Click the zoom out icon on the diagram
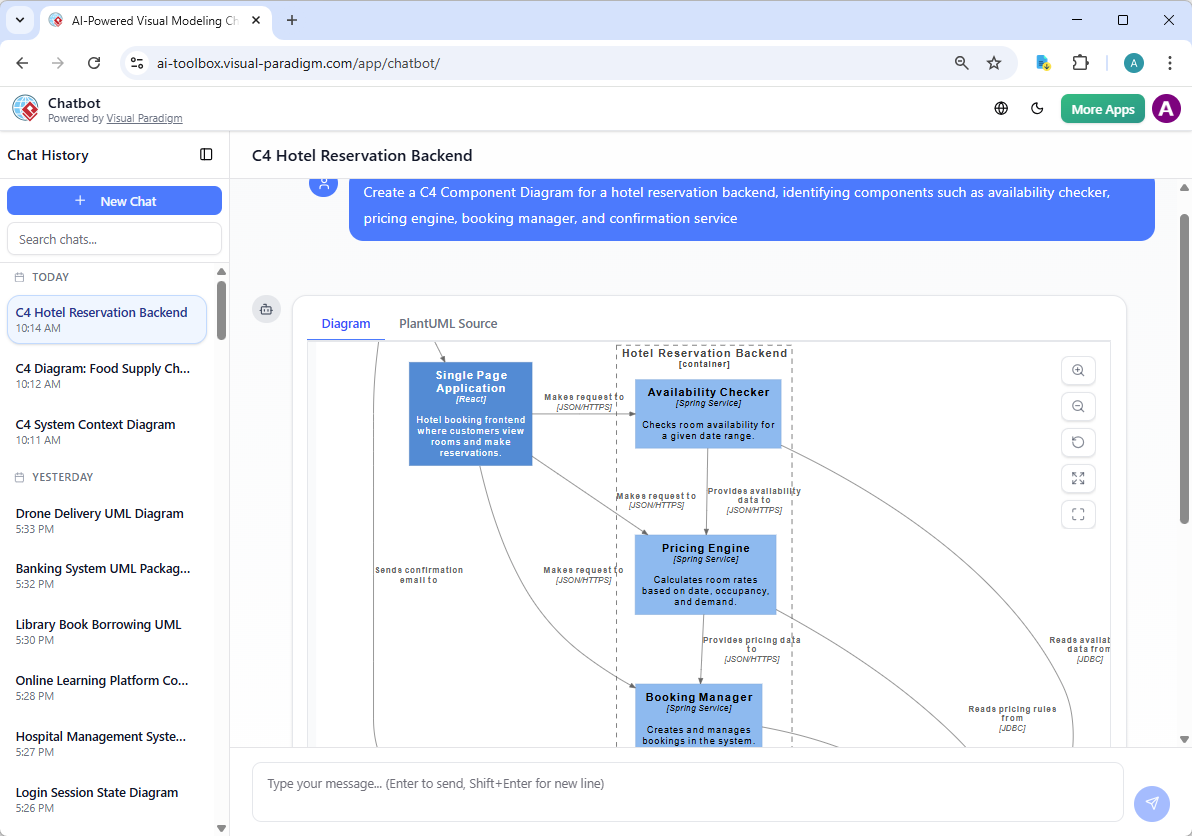 [x=1078, y=406]
